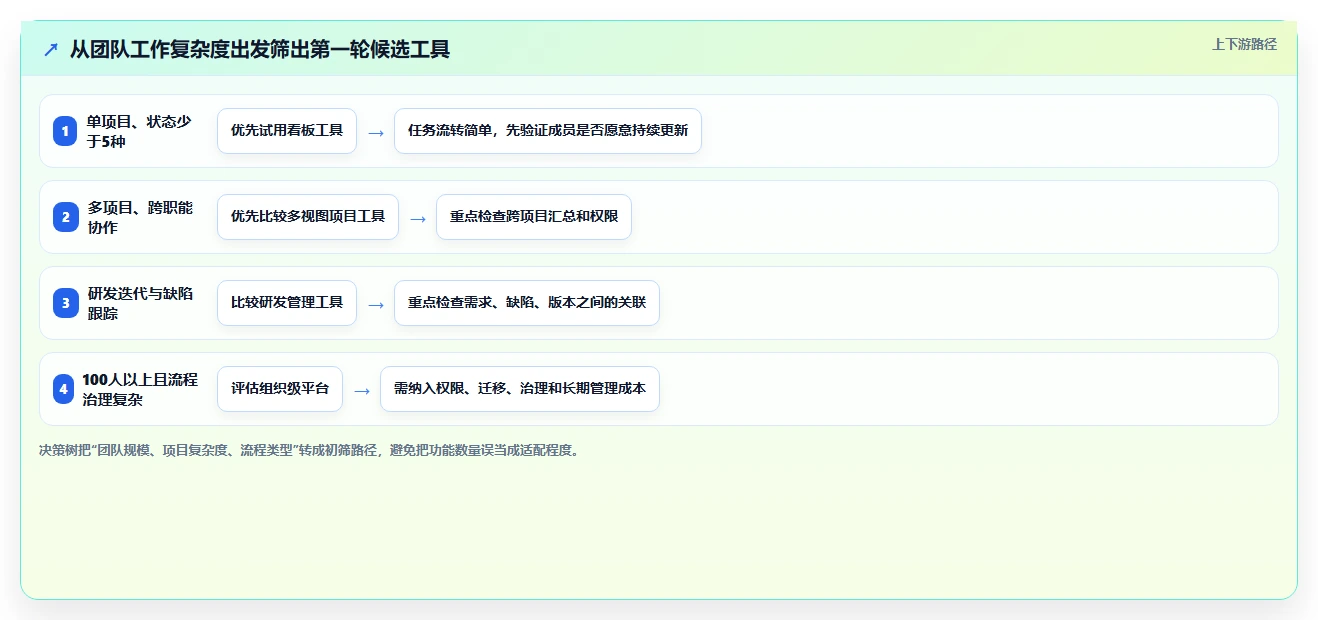1318x620 pixels.
Task: Click step badge 2 for multi-project
Action: pos(65,217)
